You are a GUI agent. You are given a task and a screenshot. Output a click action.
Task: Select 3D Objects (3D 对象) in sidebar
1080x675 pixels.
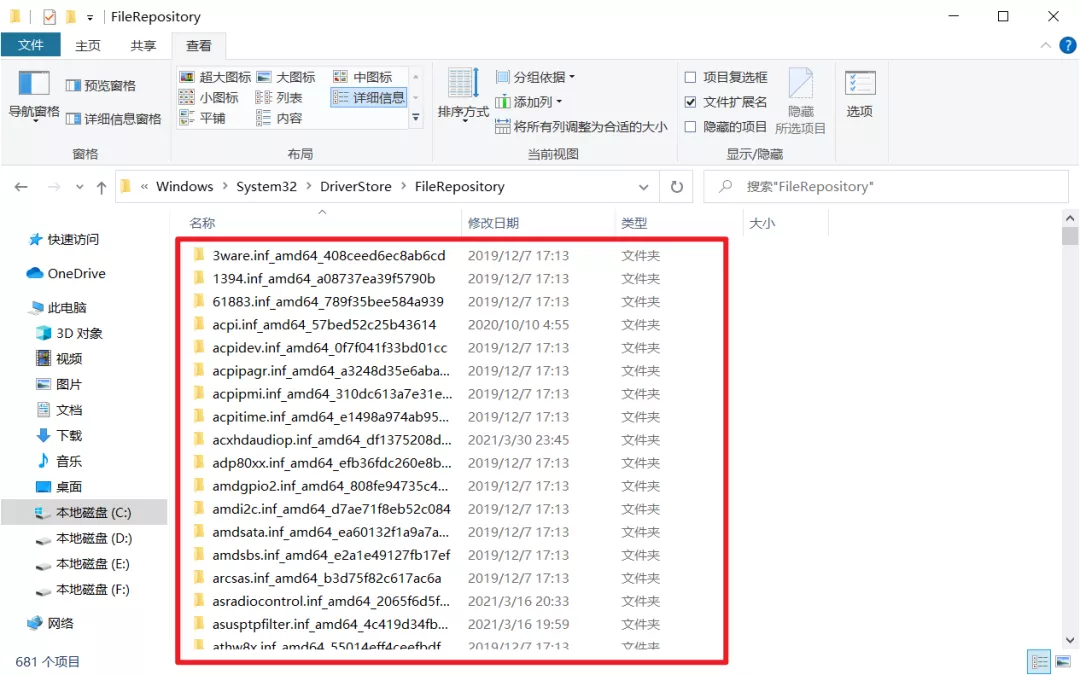click(x=70, y=333)
